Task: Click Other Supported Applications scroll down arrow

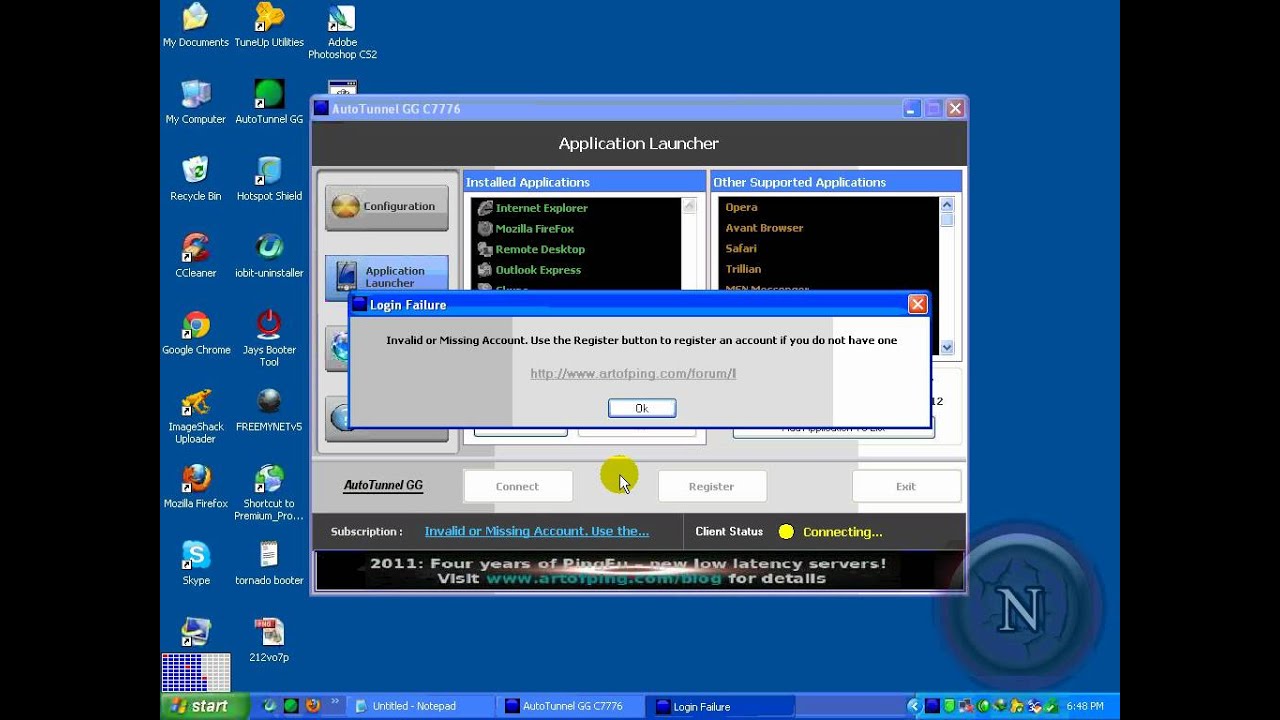Action: pos(947,347)
